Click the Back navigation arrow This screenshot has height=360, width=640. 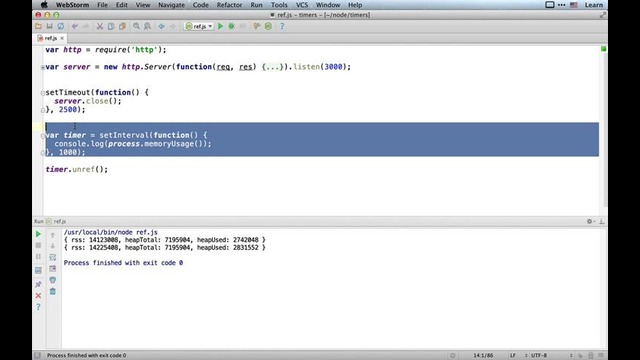162,26
